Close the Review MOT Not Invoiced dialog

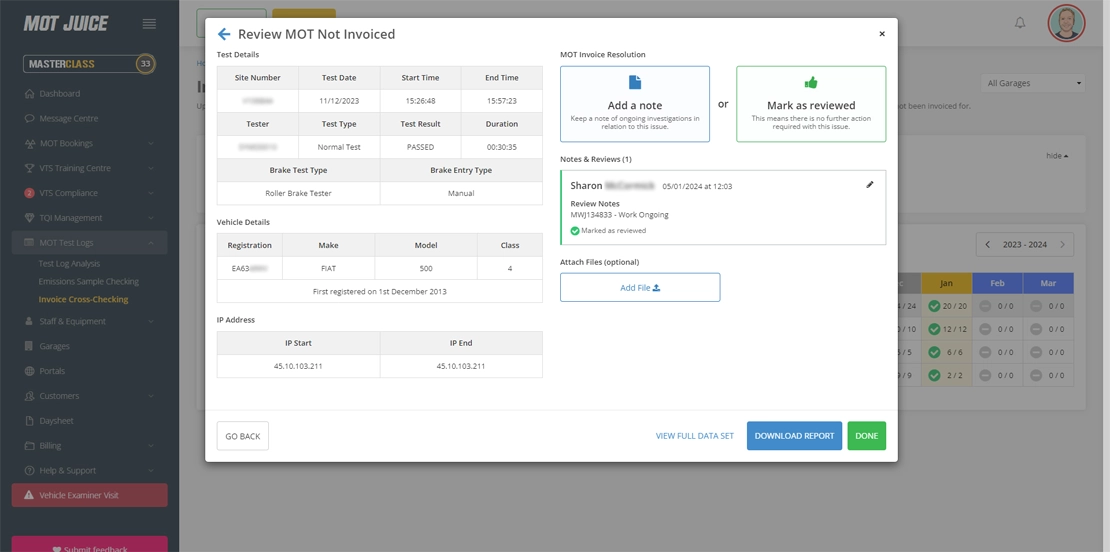pos(881,34)
